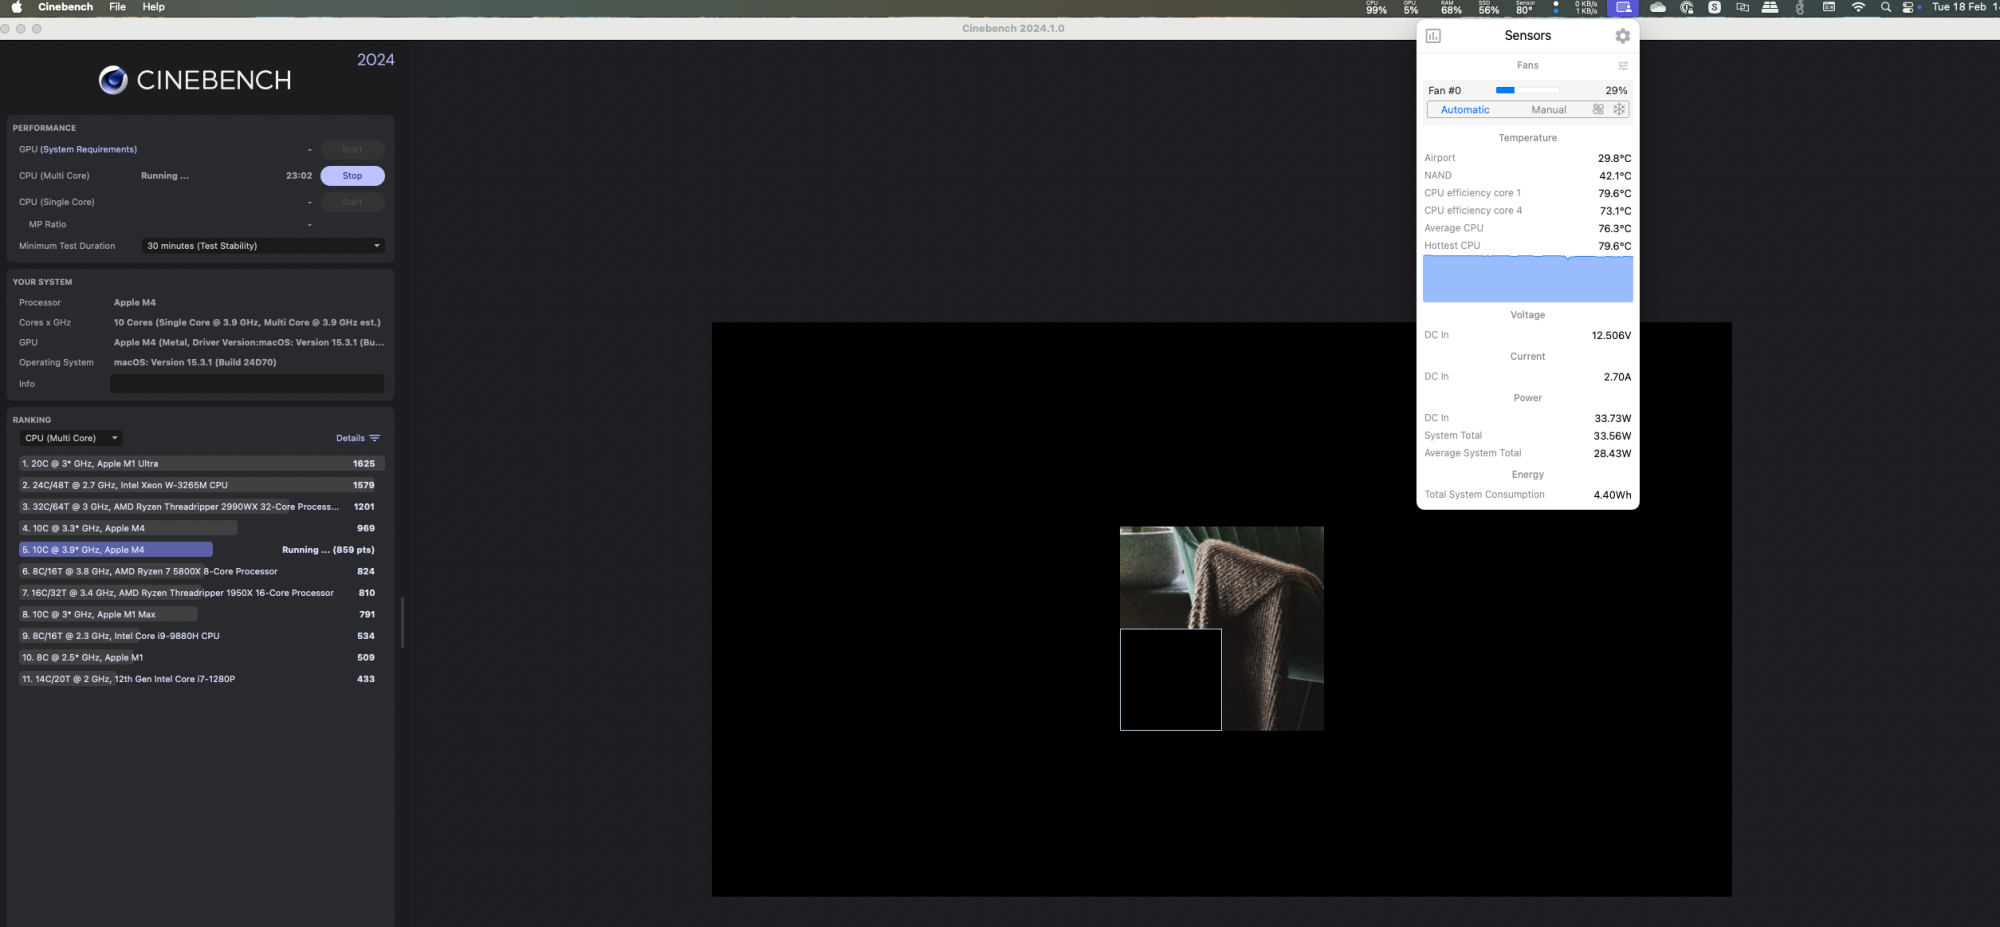Screen dimensions: 2000x927
Task: Click the S-shaped app icon in menu bar
Action: point(1715,7)
